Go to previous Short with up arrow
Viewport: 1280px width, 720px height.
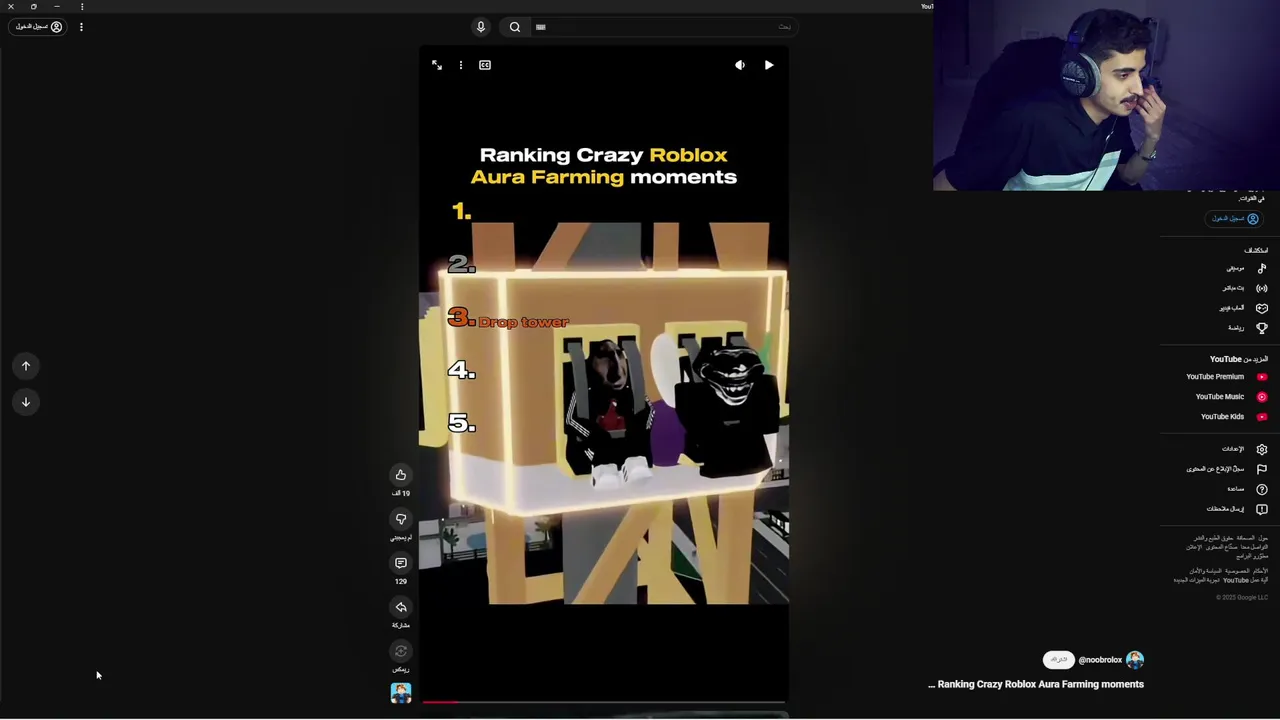[26, 366]
